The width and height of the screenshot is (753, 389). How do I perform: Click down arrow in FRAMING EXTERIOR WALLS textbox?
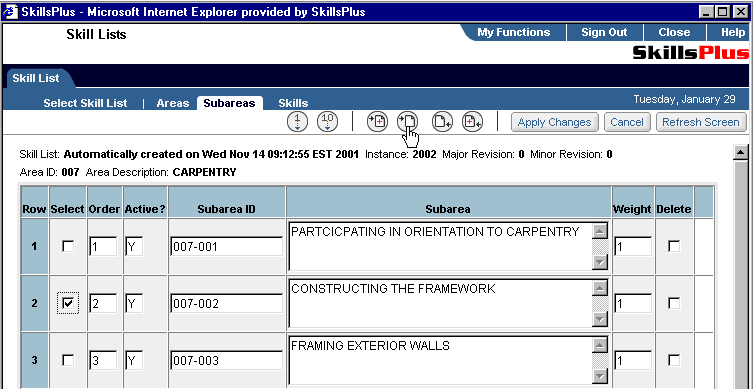600,376
